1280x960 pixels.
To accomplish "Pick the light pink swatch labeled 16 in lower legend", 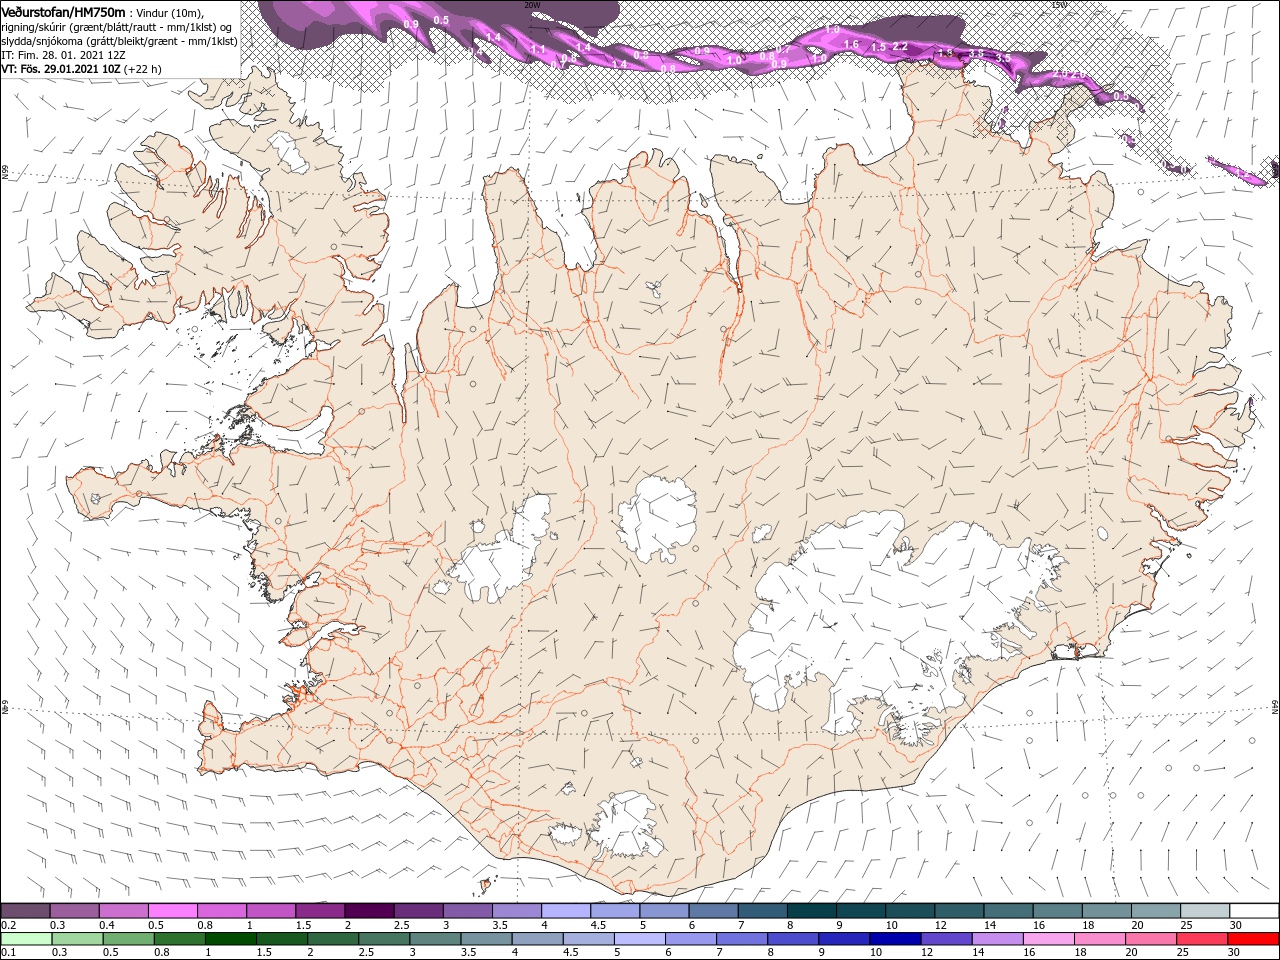I will [1049, 938].
